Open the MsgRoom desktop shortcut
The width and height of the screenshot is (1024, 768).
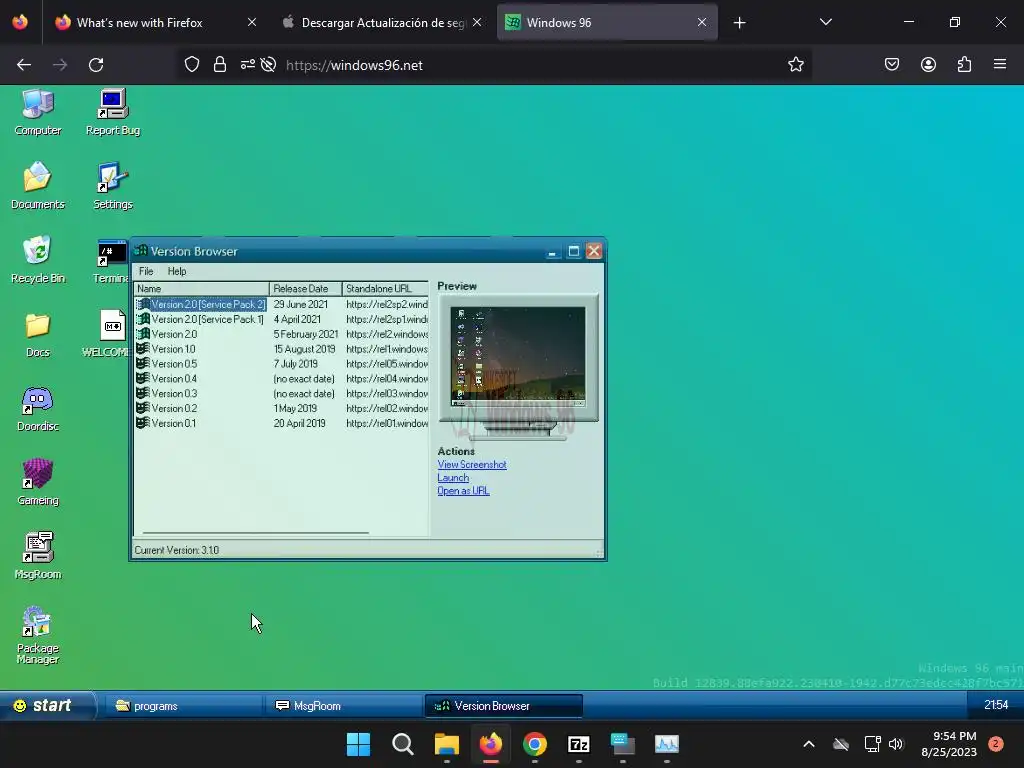coord(38,556)
